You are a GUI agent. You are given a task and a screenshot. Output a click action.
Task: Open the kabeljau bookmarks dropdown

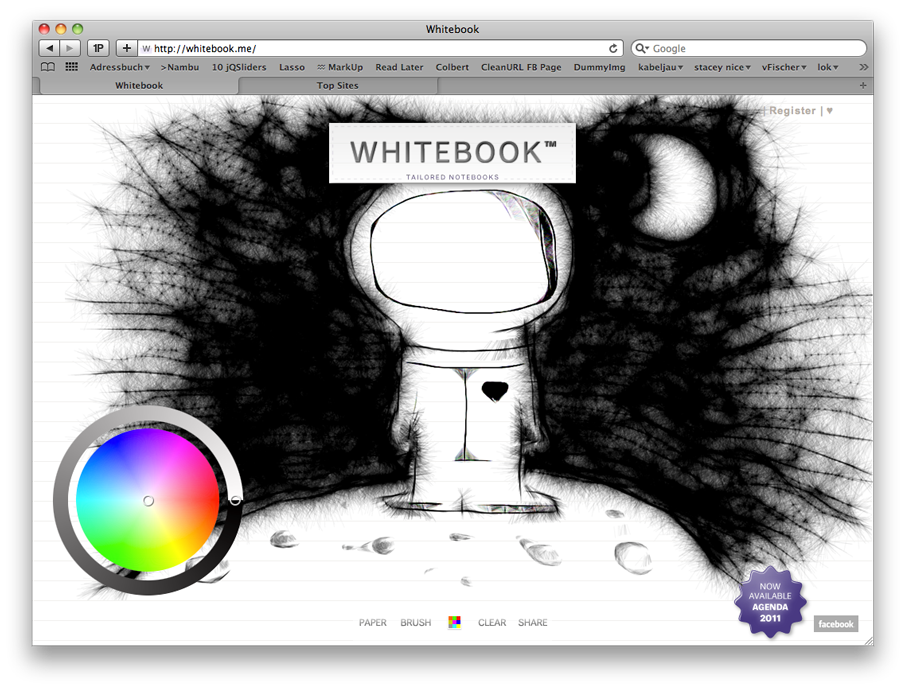[659, 66]
